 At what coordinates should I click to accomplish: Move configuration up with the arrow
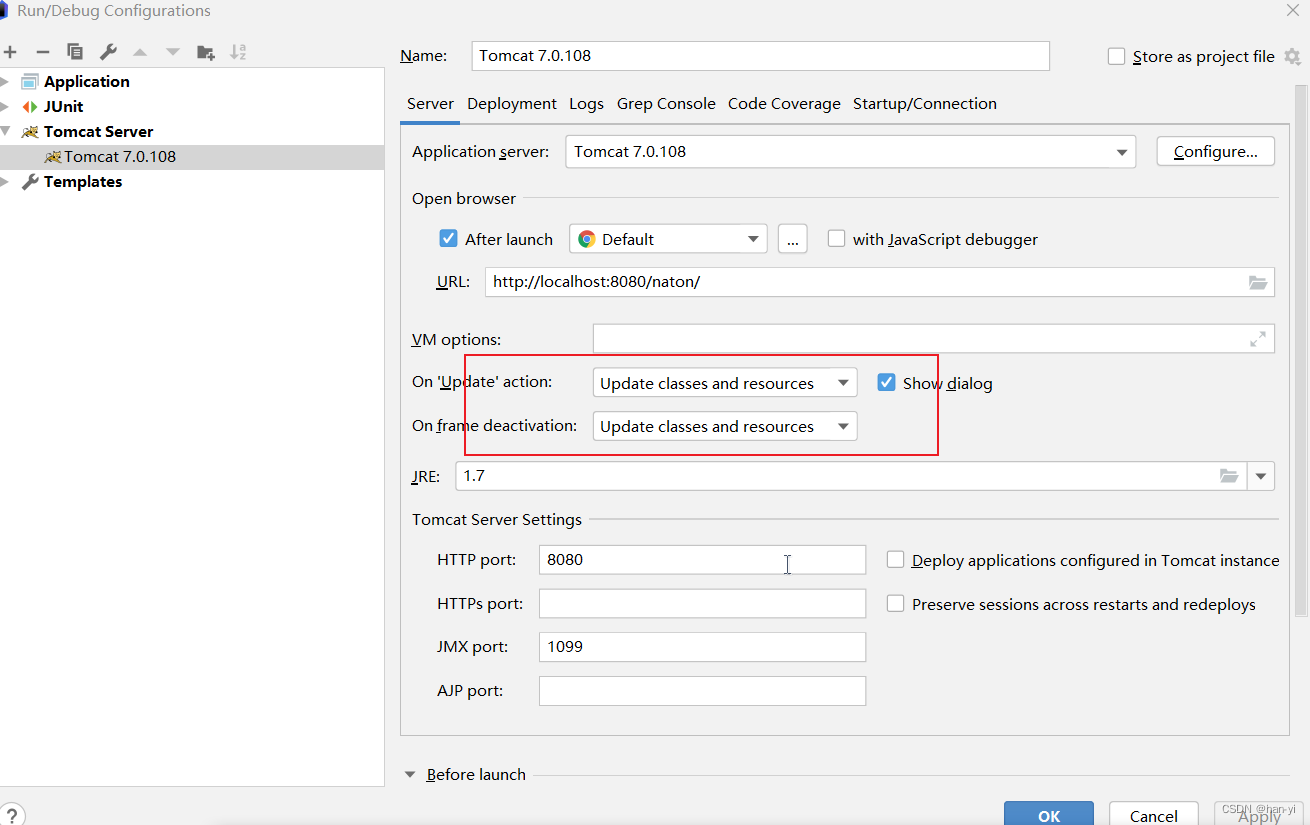[x=140, y=52]
